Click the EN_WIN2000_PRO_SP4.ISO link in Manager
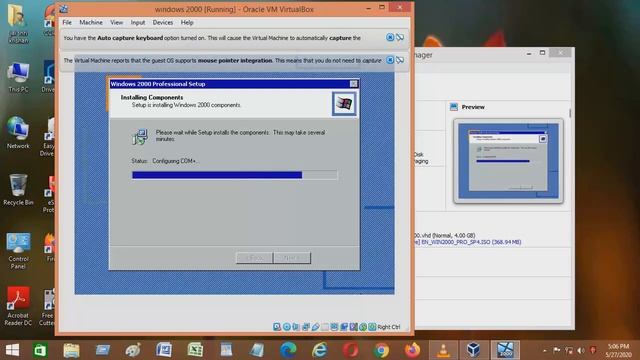Screen dimensions: 640x360 click(471, 242)
